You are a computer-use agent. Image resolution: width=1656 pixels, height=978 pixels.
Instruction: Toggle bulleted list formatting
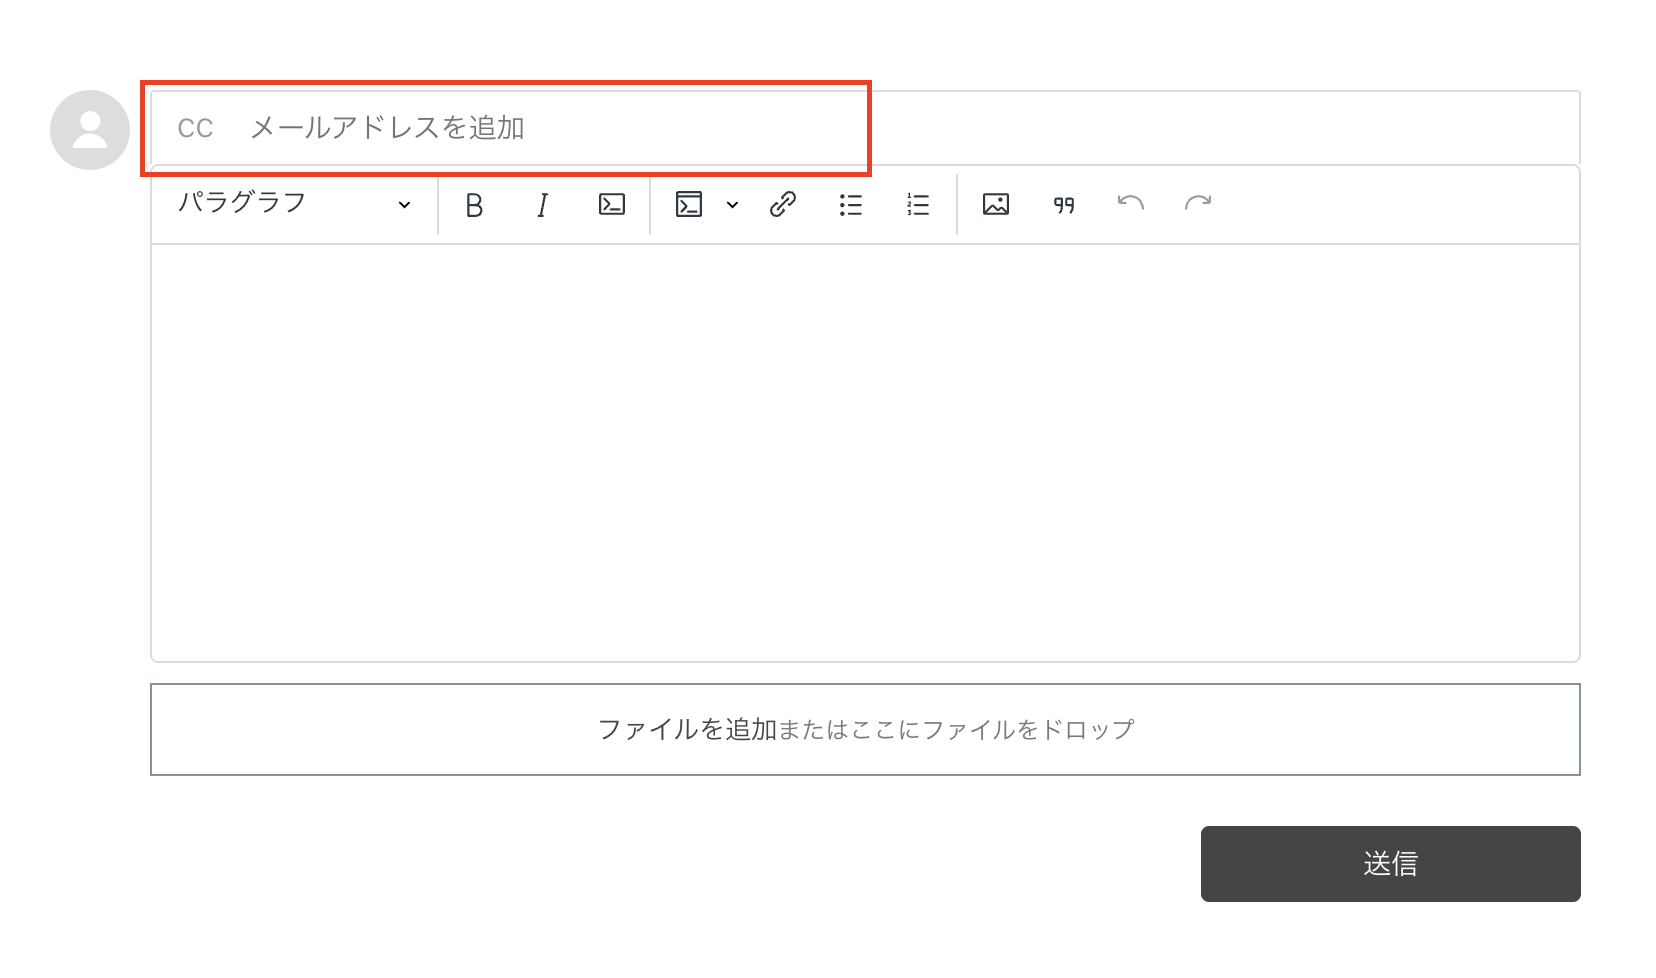849,204
